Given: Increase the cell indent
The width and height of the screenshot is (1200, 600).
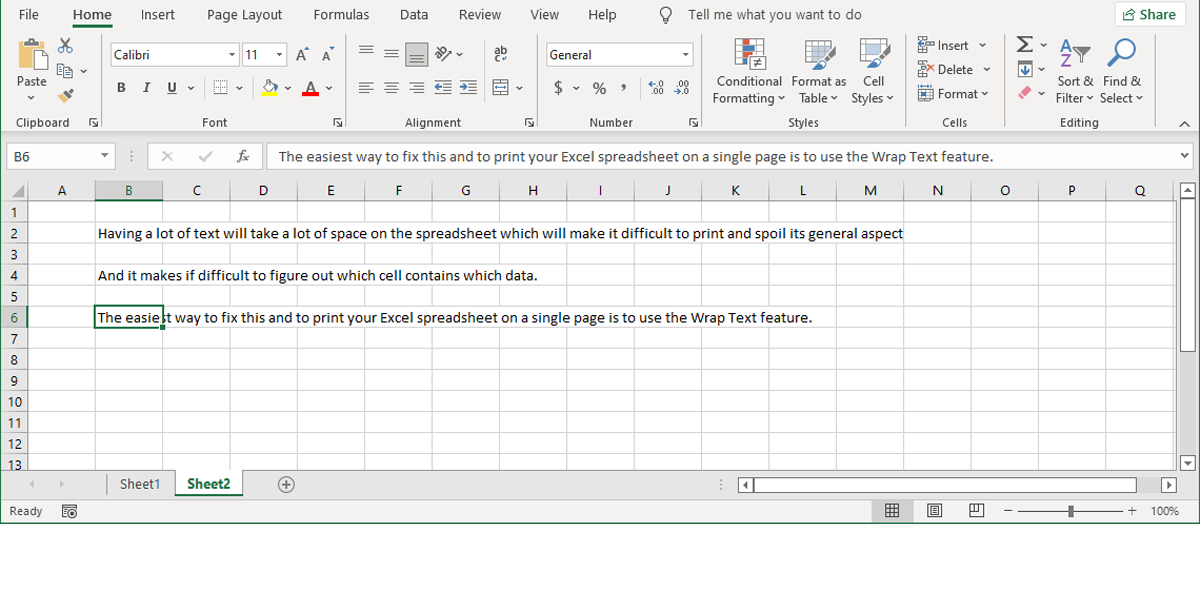Looking at the screenshot, I should click(468, 88).
